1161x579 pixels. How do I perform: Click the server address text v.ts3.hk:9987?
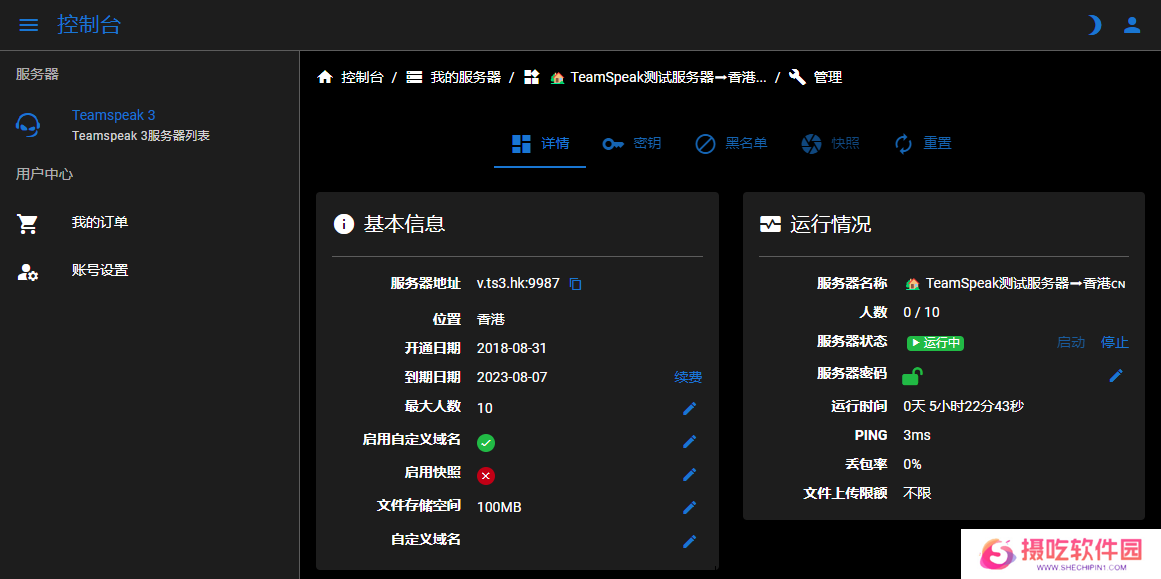click(x=518, y=283)
